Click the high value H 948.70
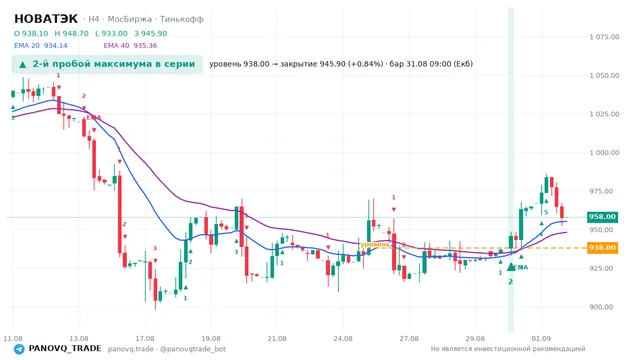The width and height of the screenshot is (640, 360). tap(71, 33)
